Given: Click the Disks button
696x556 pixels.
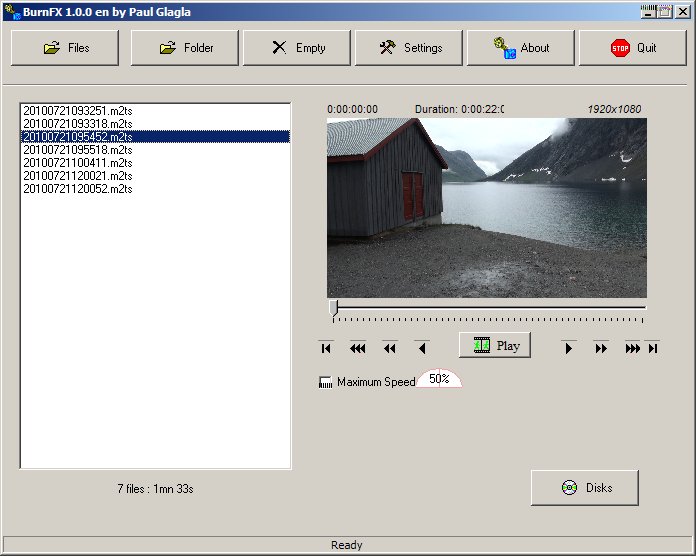Looking at the screenshot, I should coord(585,488).
